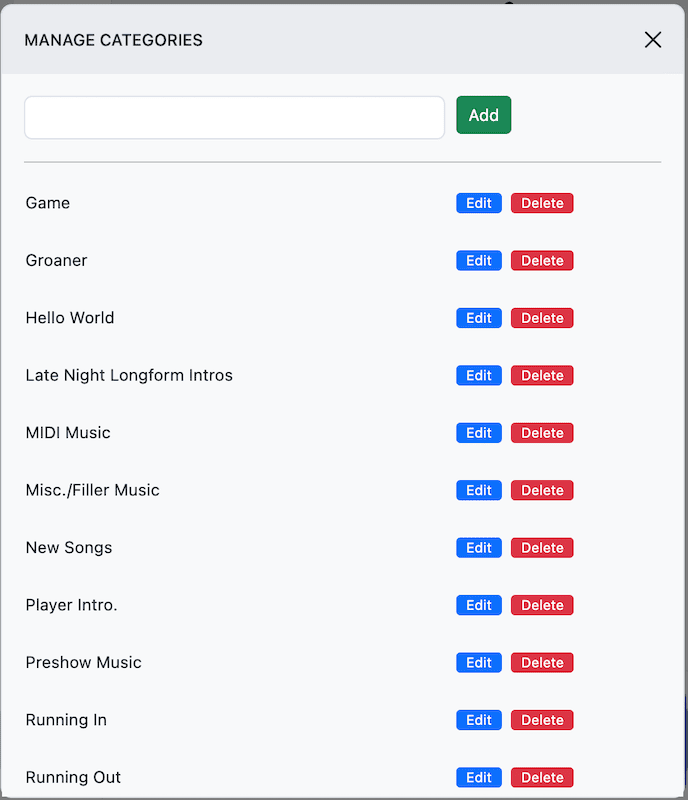Edit the Hello World category
Image resolution: width=688 pixels, height=800 pixels.
click(x=478, y=318)
